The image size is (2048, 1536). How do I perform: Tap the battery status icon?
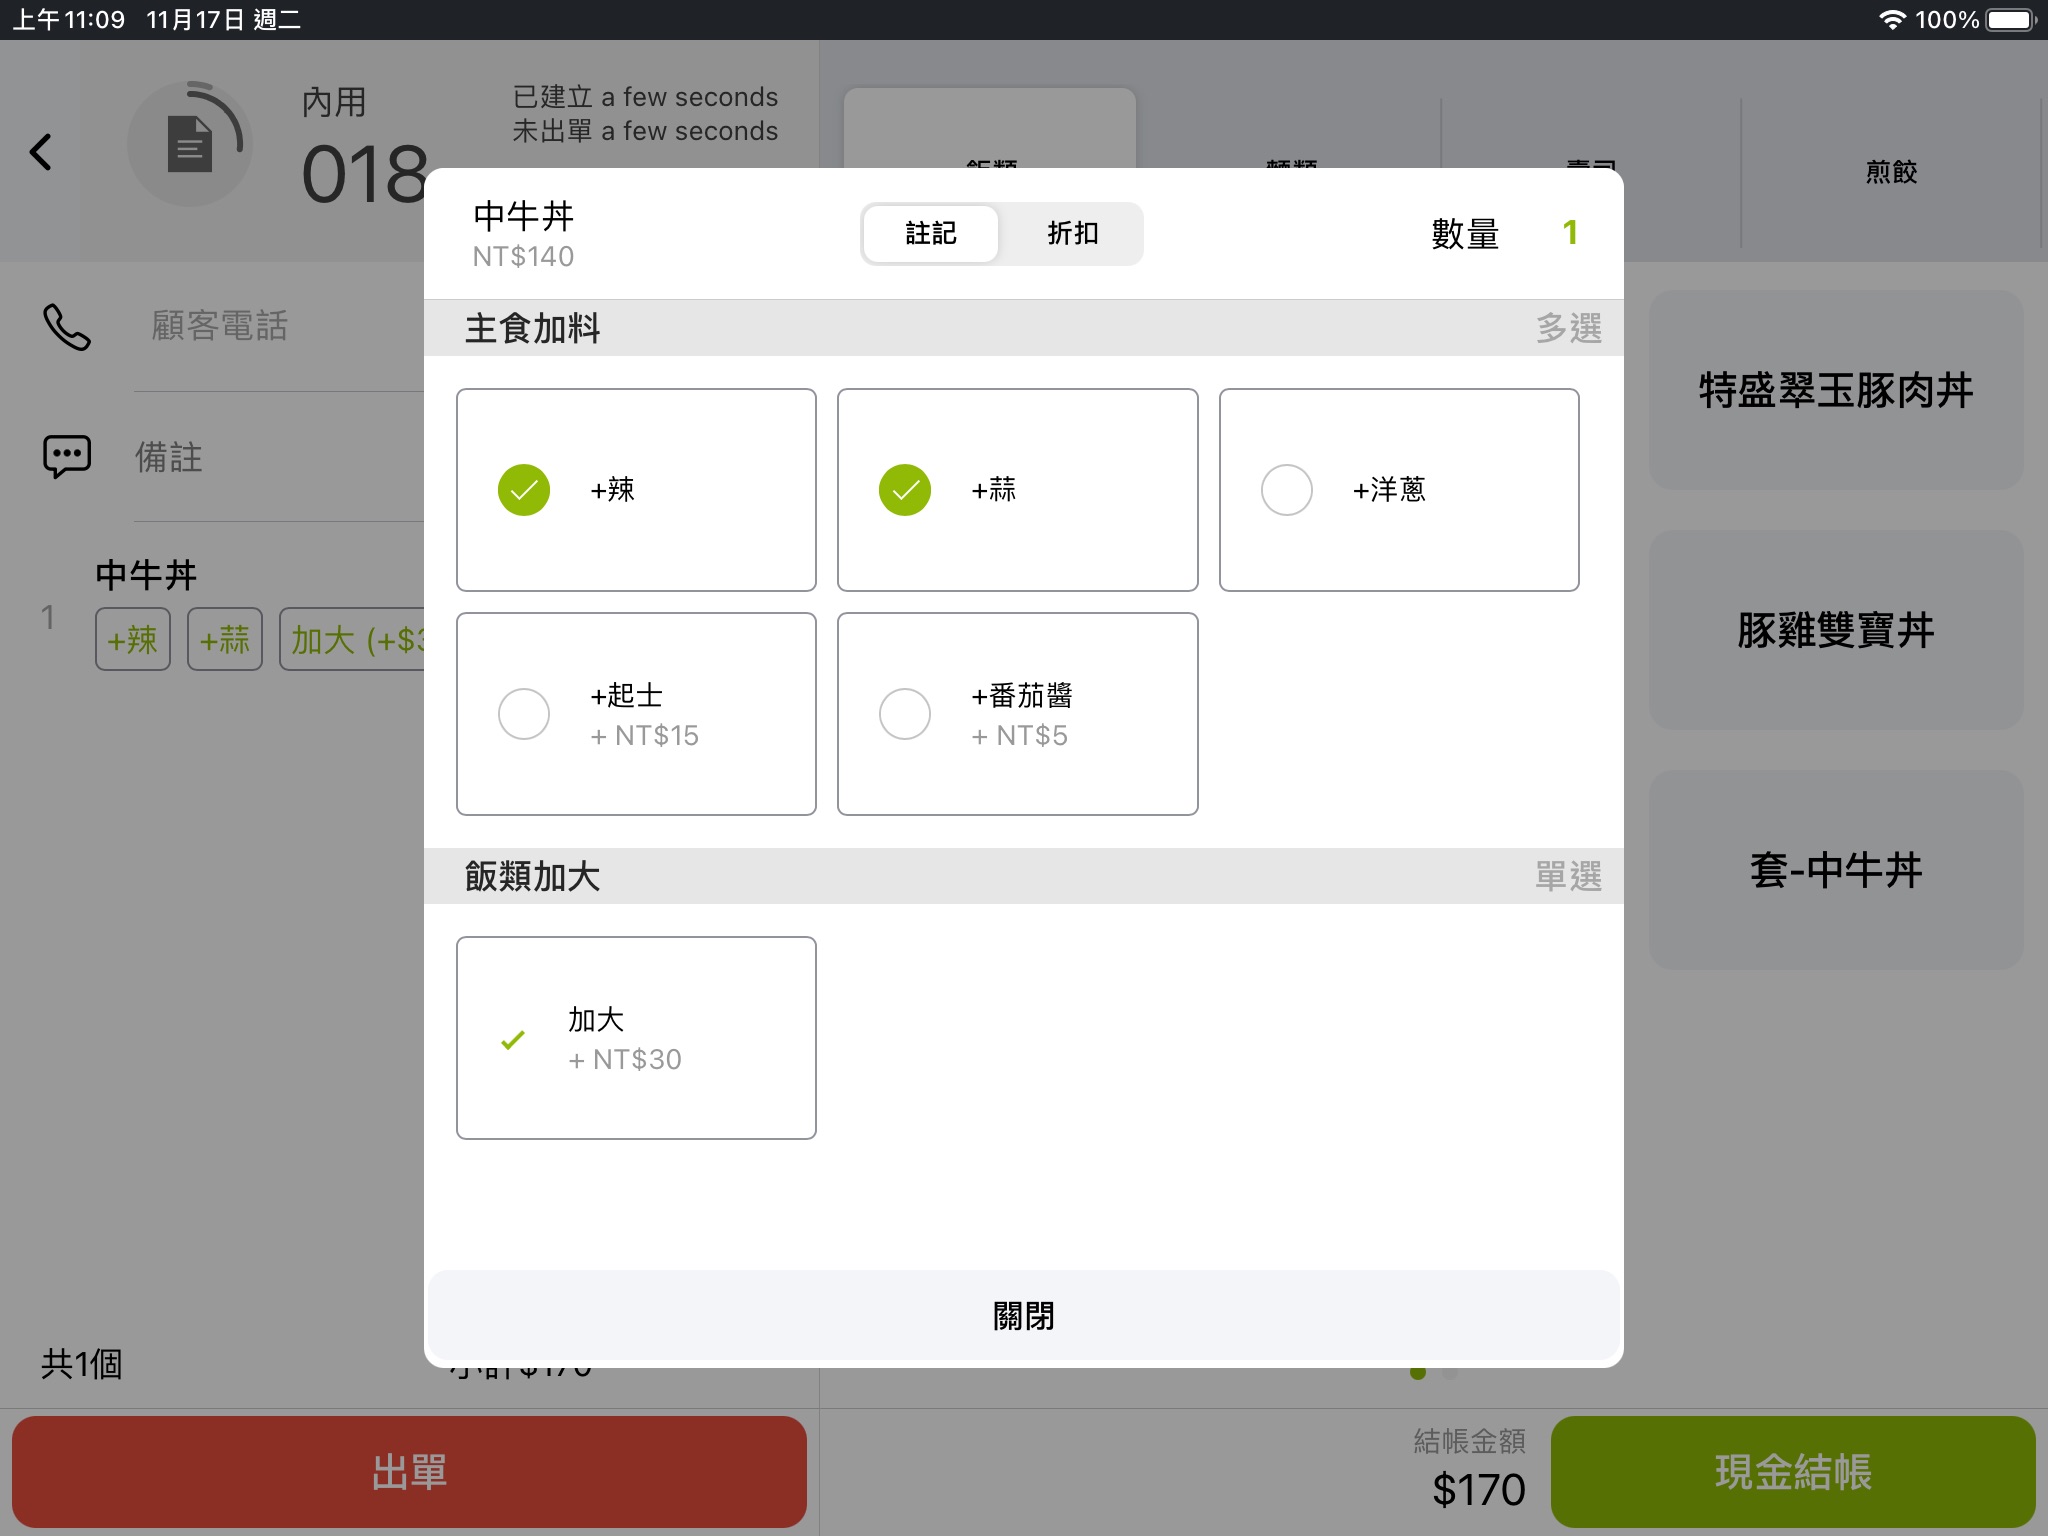pos(2010,19)
